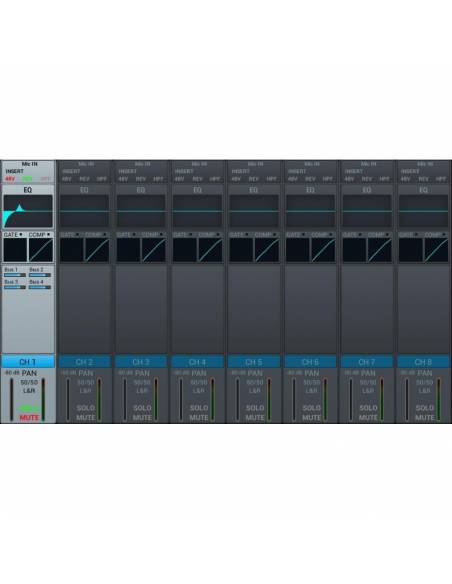Screen dimensions: 452x584
Task: Open the CH 1 compressor curve graph
Action: (x=41, y=250)
